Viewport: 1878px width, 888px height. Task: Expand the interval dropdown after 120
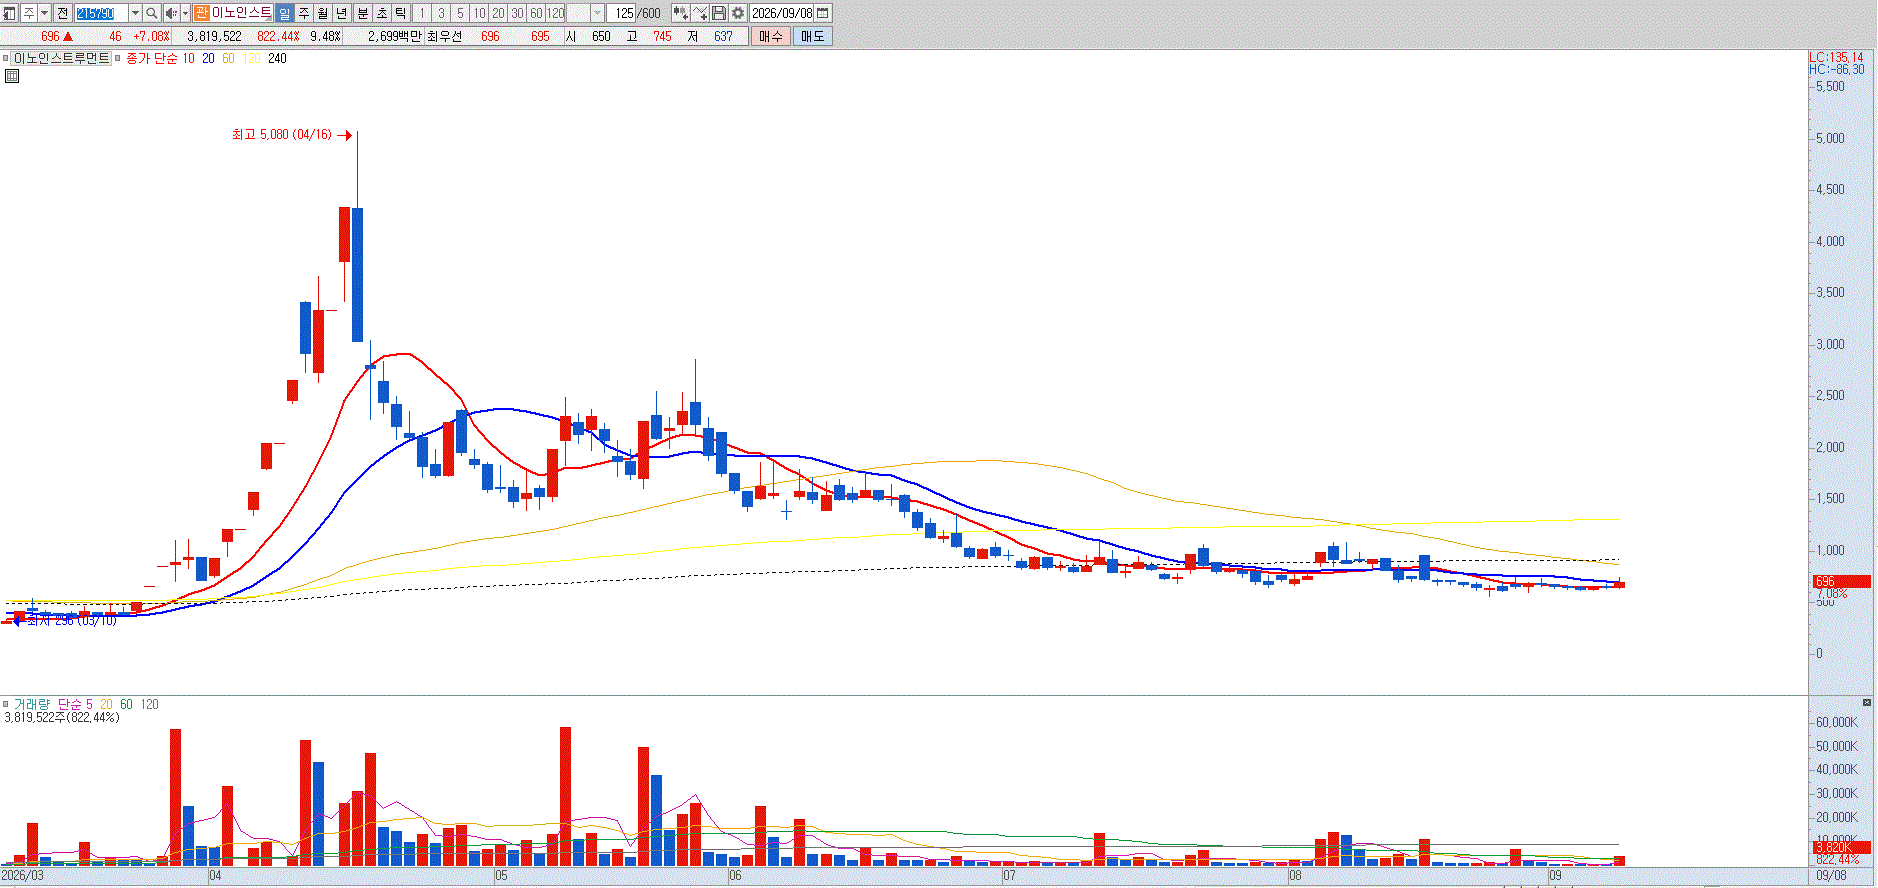[x=598, y=13]
